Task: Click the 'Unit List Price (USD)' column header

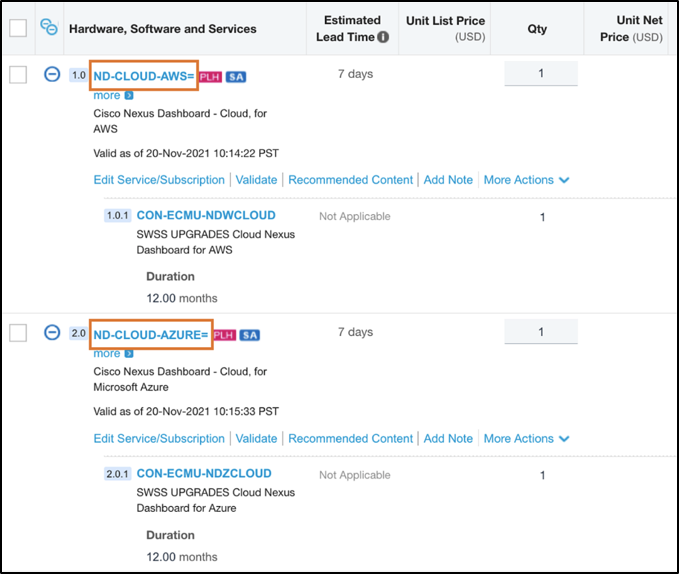Action: pyautogui.click(x=446, y=29)
